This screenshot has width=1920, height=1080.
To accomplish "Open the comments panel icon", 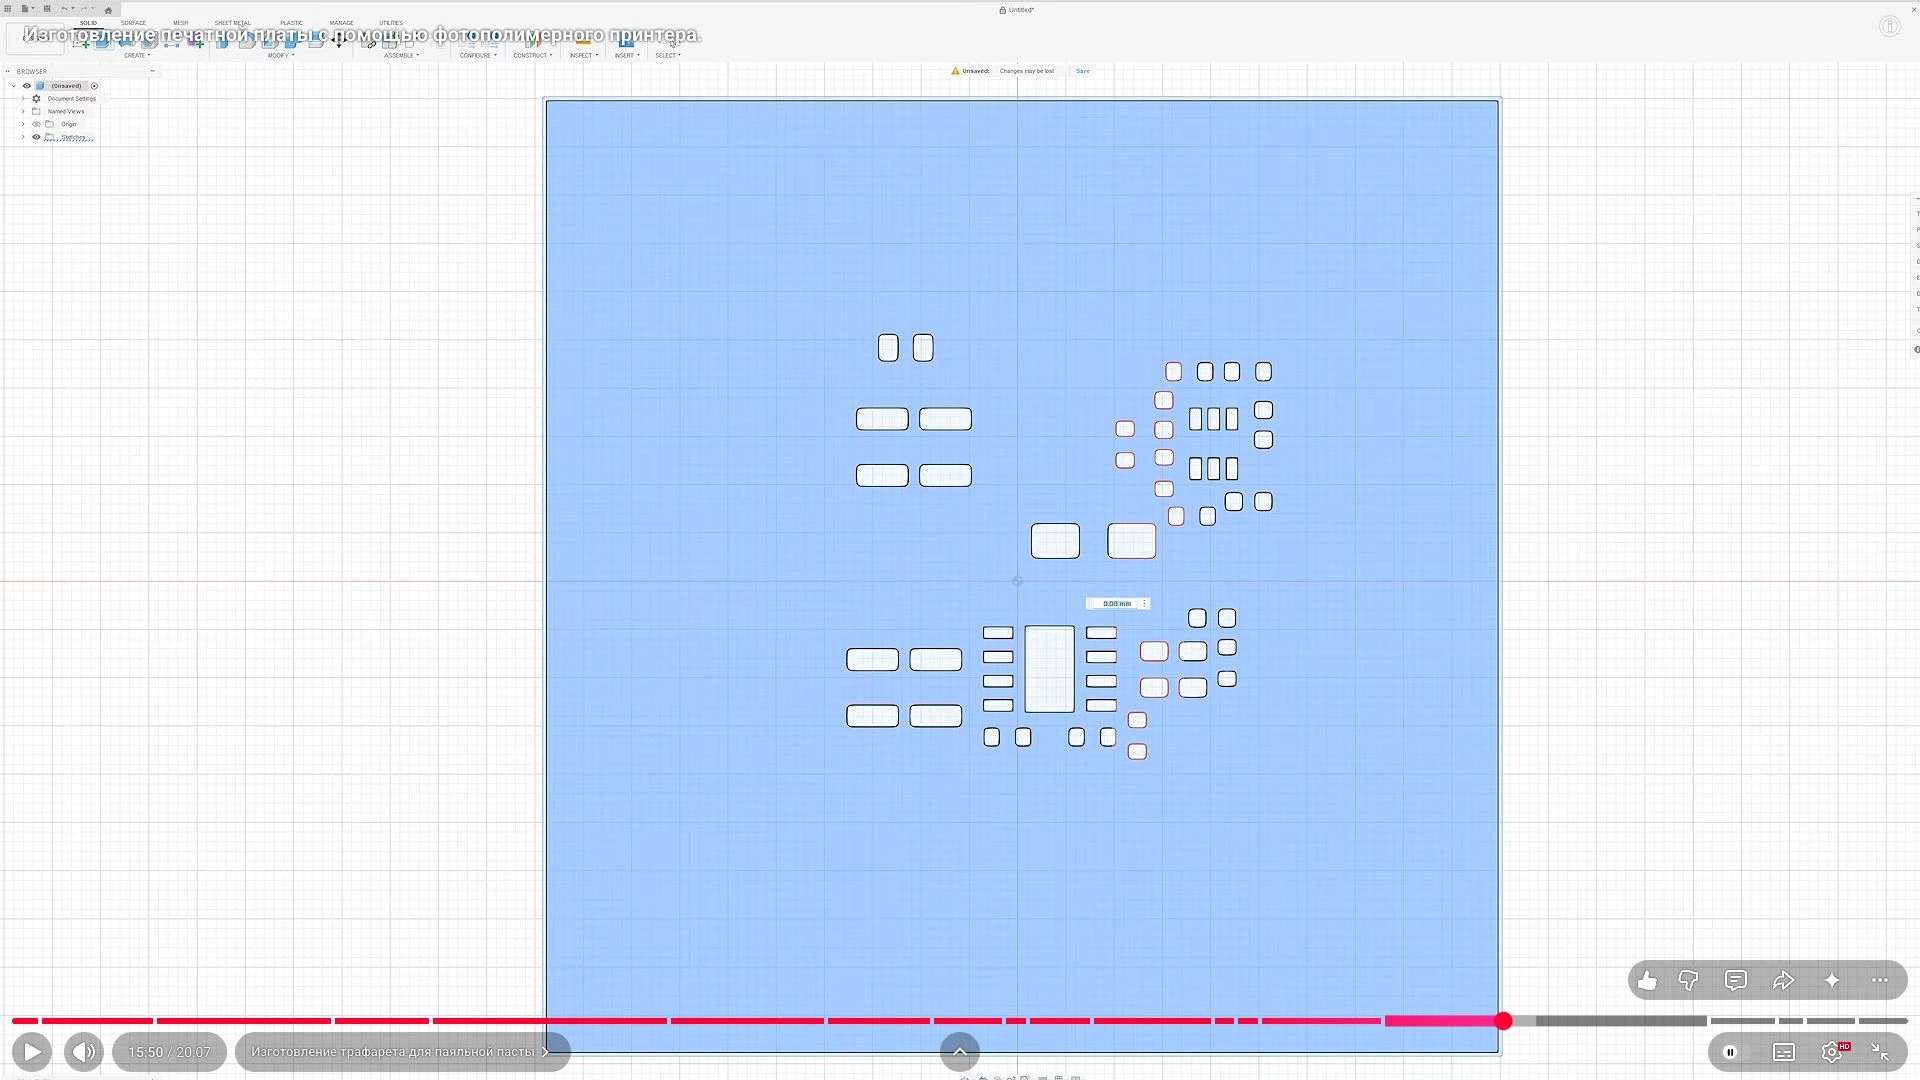I will 1736,981.
